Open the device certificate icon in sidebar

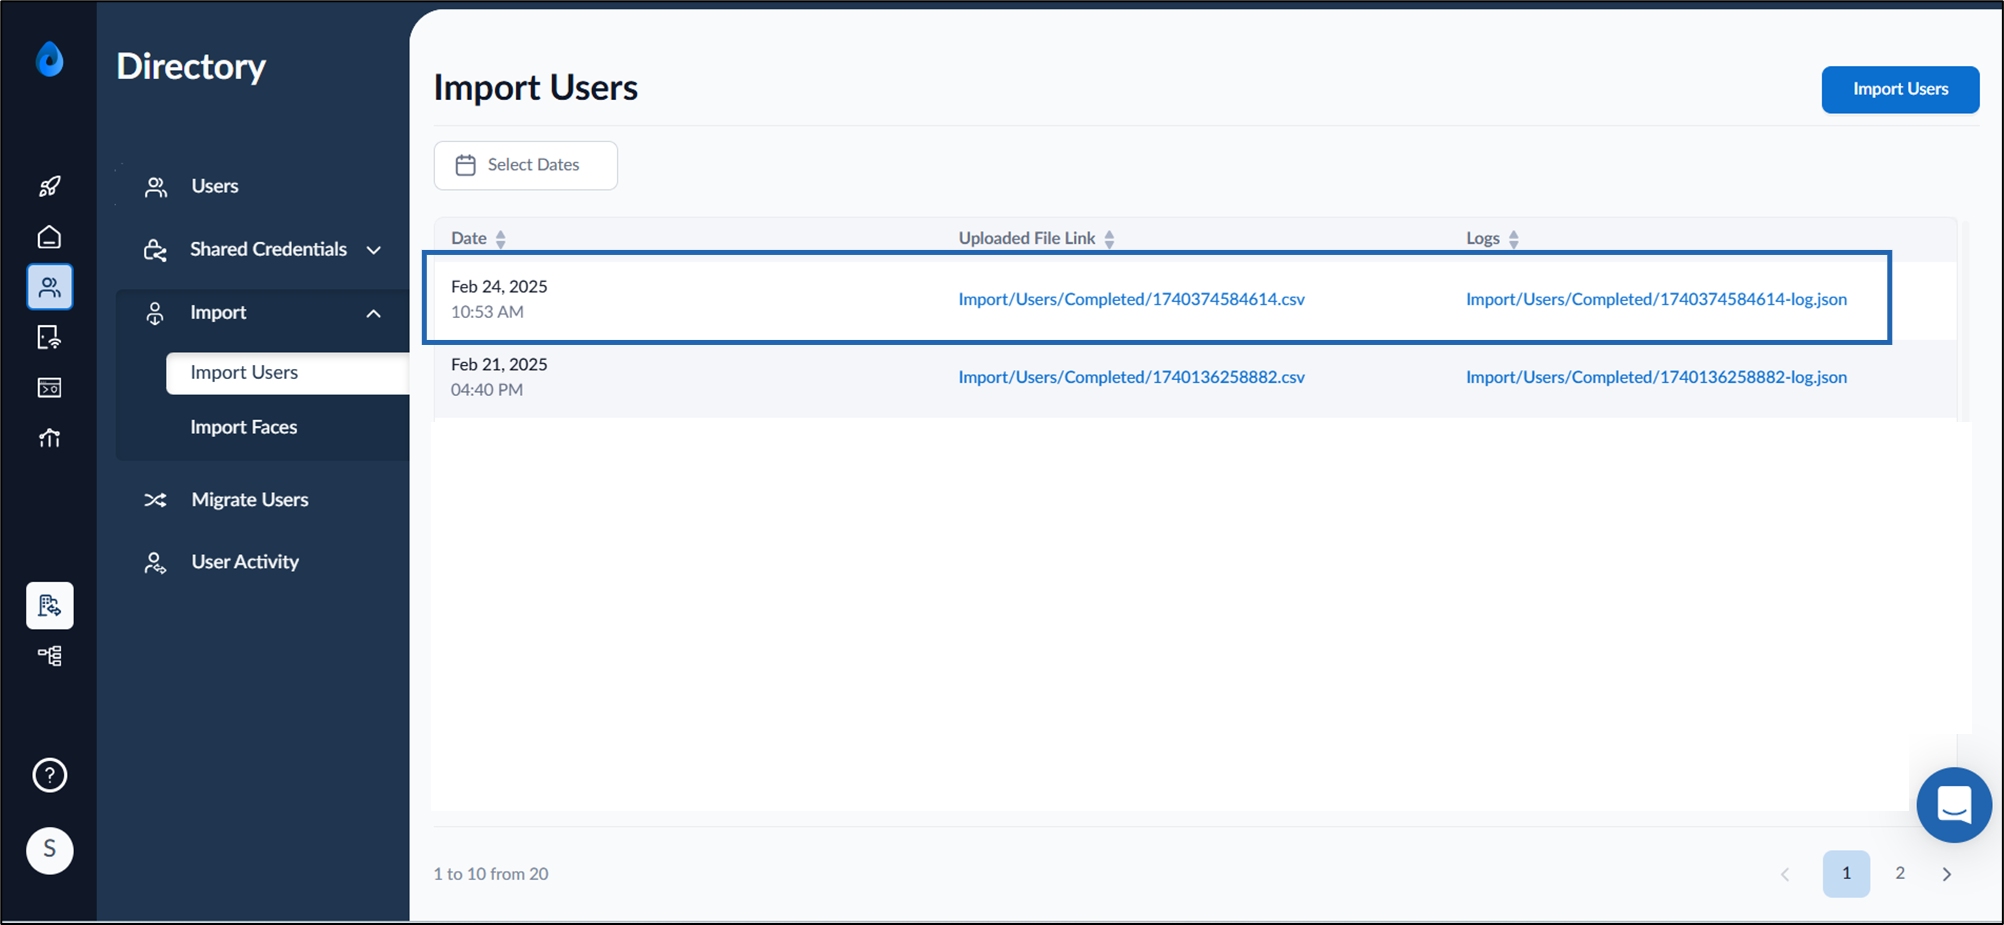[x=49, y=338]
